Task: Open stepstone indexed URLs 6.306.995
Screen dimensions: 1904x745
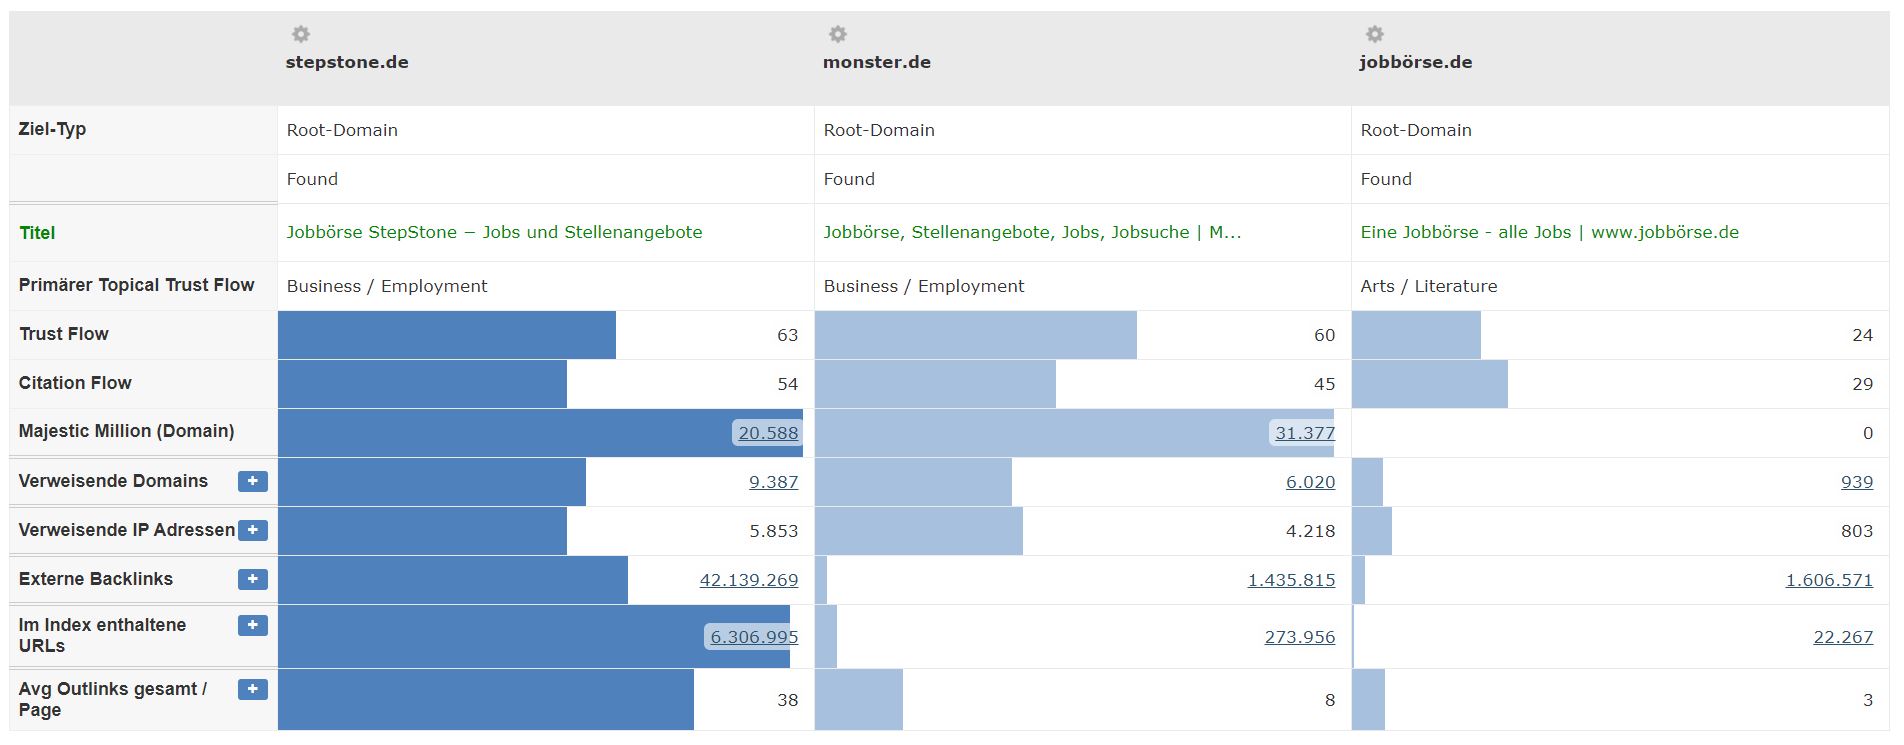Action: pyautogui.click(x=754, y=637)
